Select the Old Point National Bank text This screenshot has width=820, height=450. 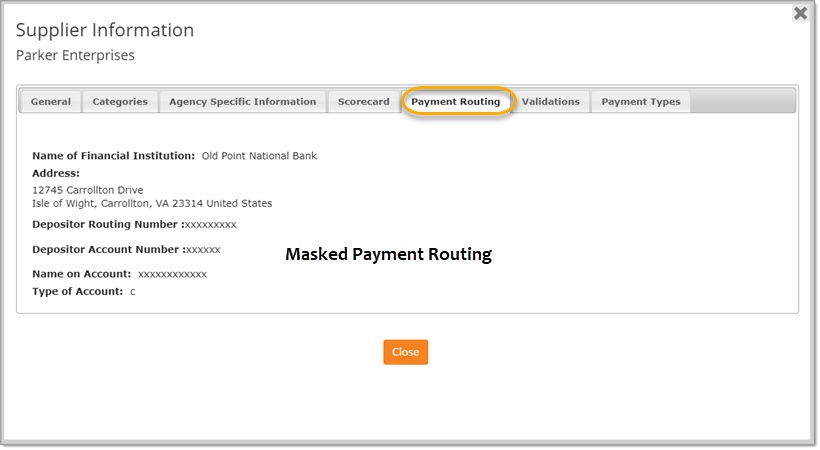(259, 156)
